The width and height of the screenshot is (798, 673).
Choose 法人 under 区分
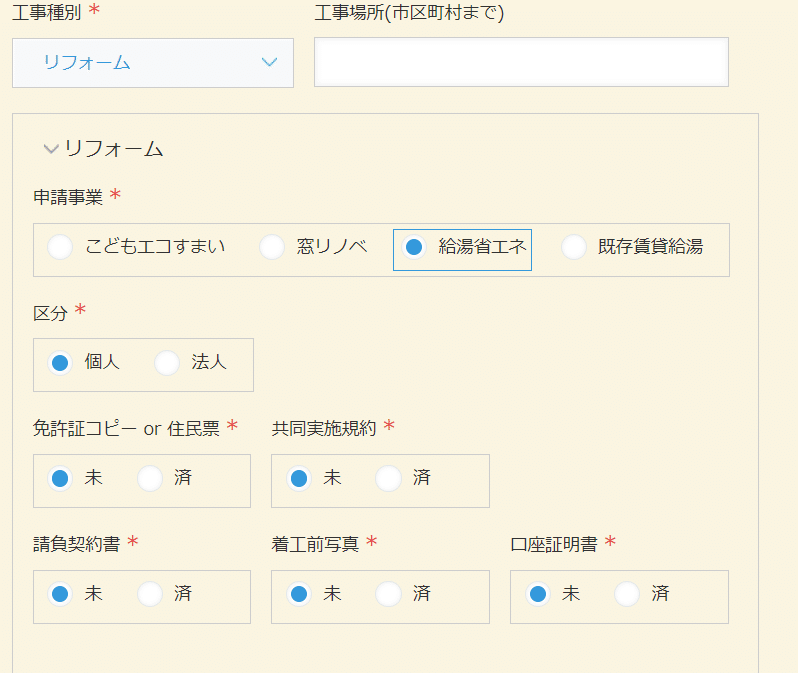coord(167,363)
